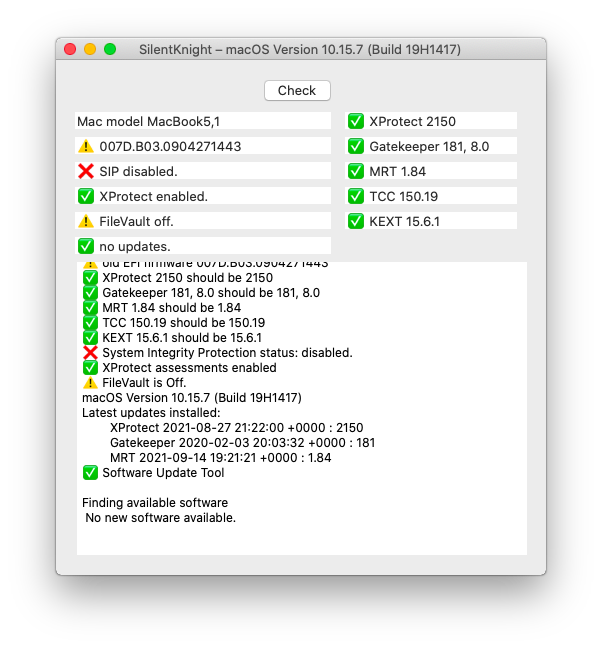Click check icon of 'MRT 1.84 should be 1.84'
The image size is (602, 649).
tap(90, 308)
